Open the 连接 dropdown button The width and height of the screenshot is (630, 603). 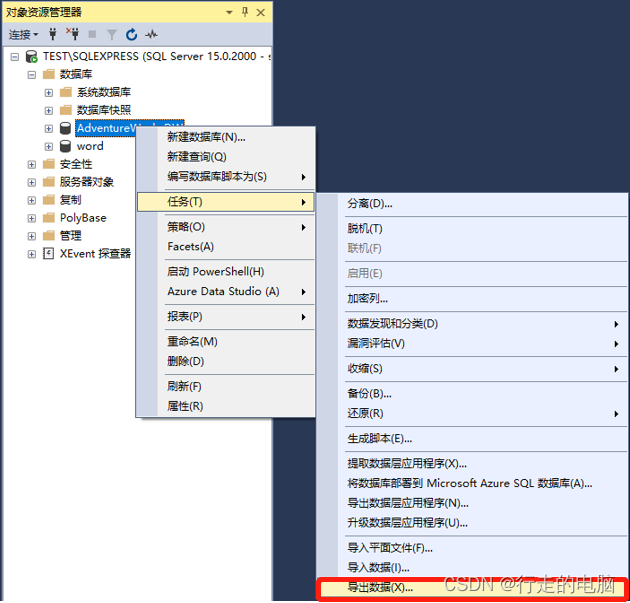tap(23, 35)
